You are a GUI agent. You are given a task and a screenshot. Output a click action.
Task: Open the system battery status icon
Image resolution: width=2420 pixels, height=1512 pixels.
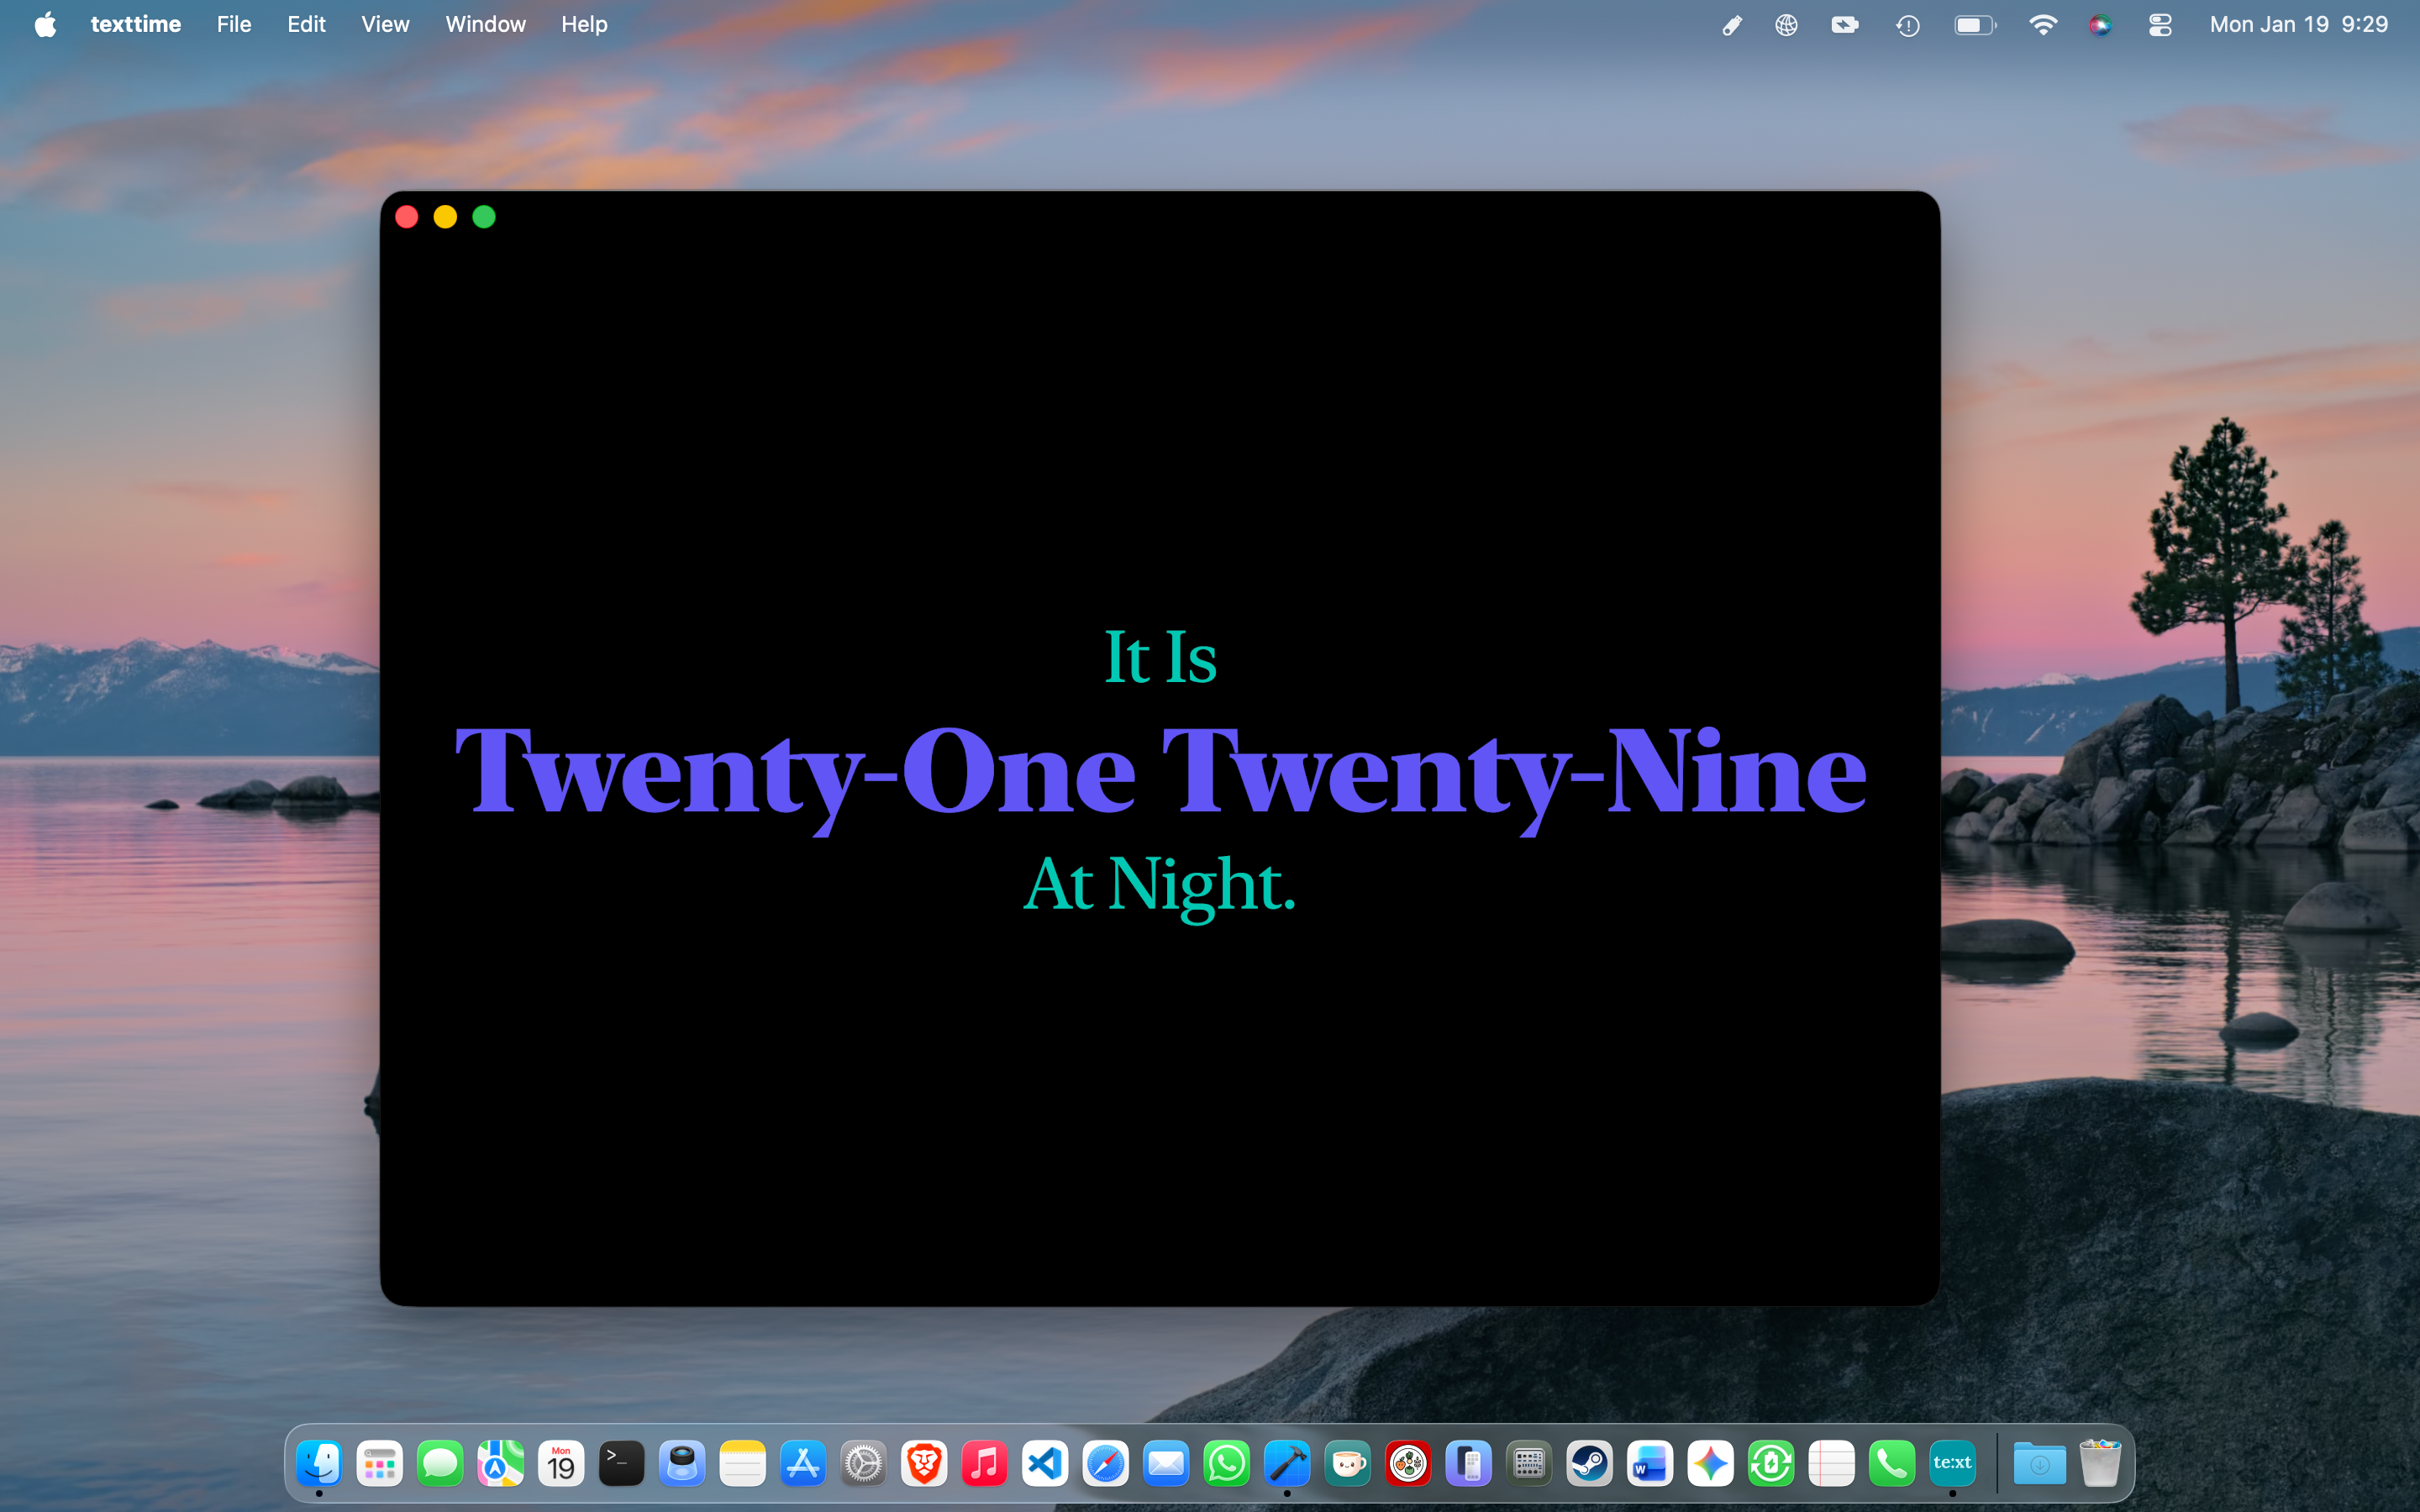[x=1975, y=25]
